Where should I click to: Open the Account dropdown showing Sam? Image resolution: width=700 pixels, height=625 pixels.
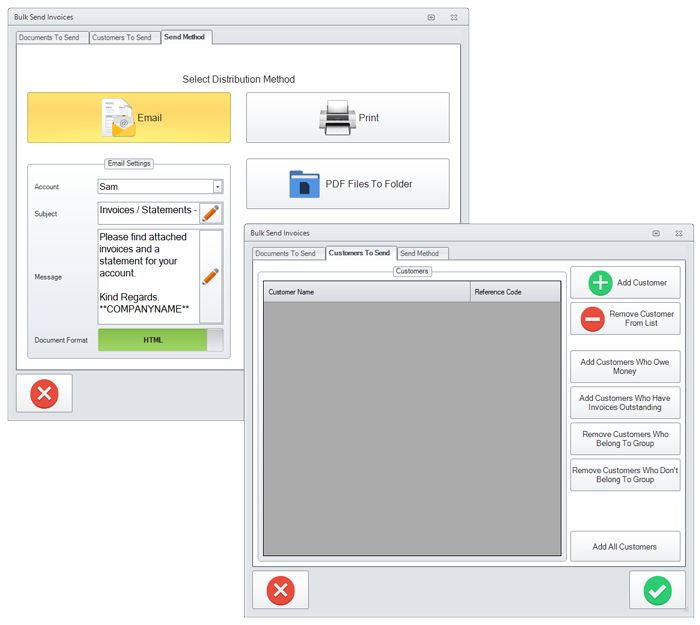217,187
